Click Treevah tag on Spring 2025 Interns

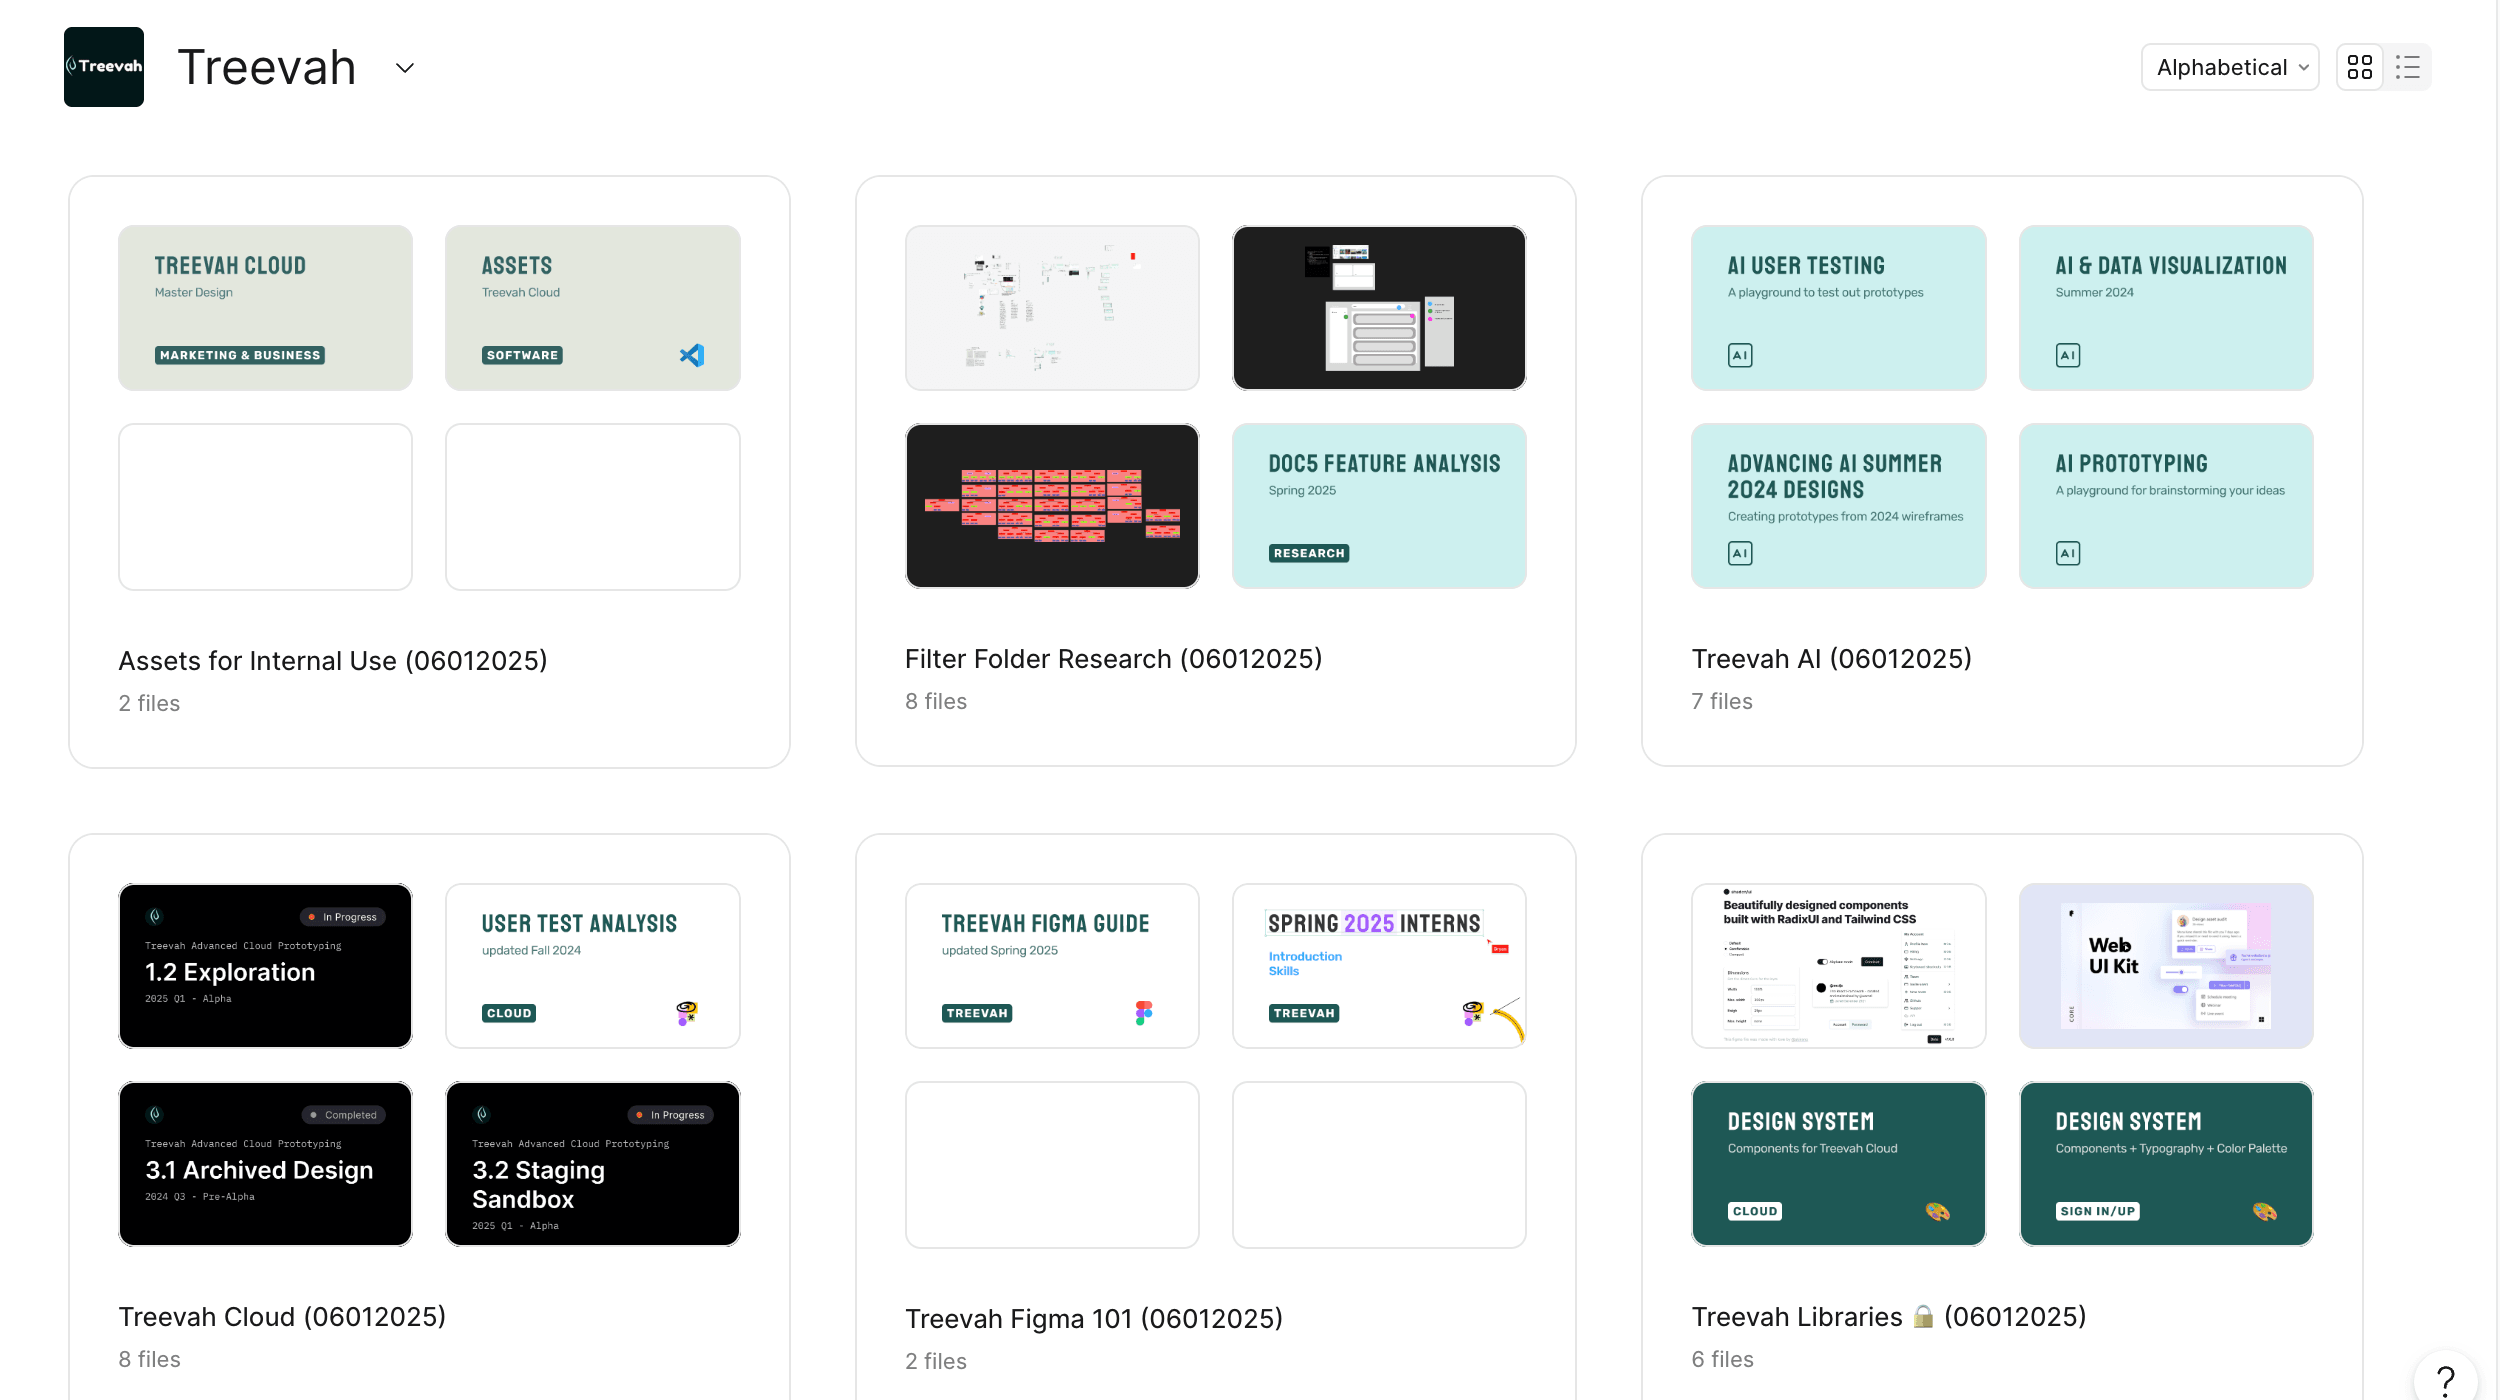(1304, 1013)
